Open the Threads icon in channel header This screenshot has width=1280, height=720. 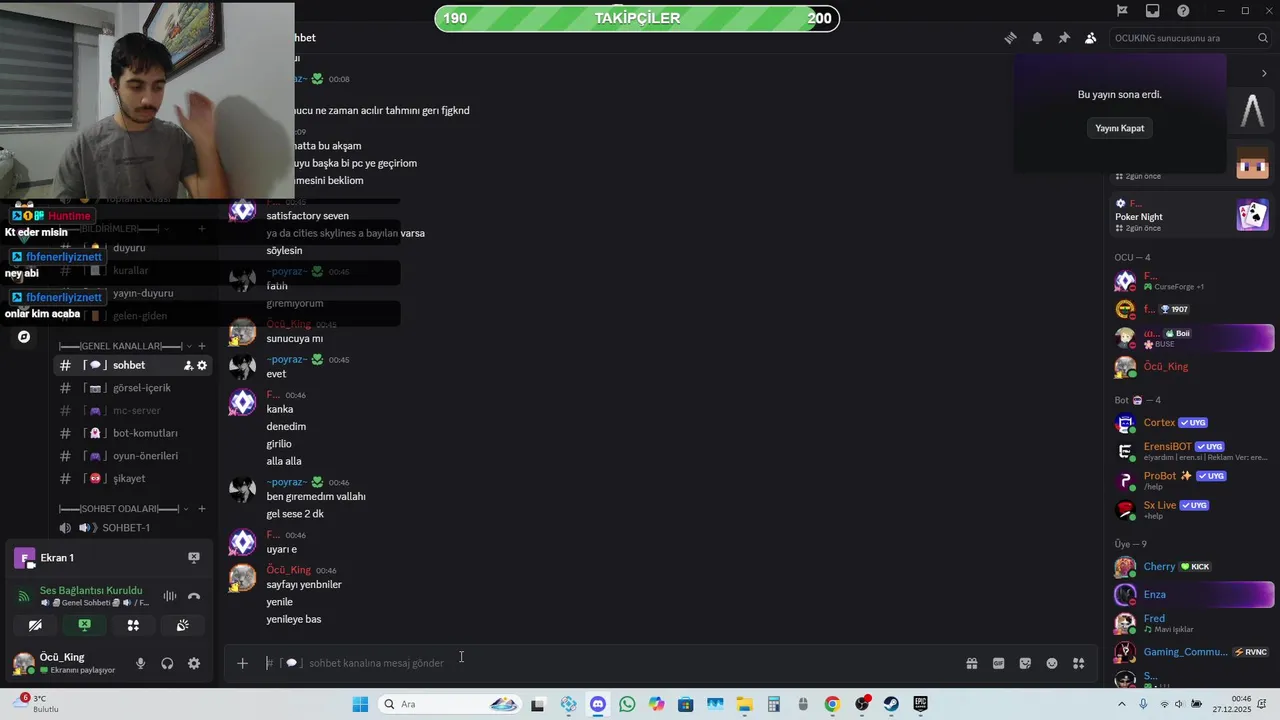(x=1010, y=38)
